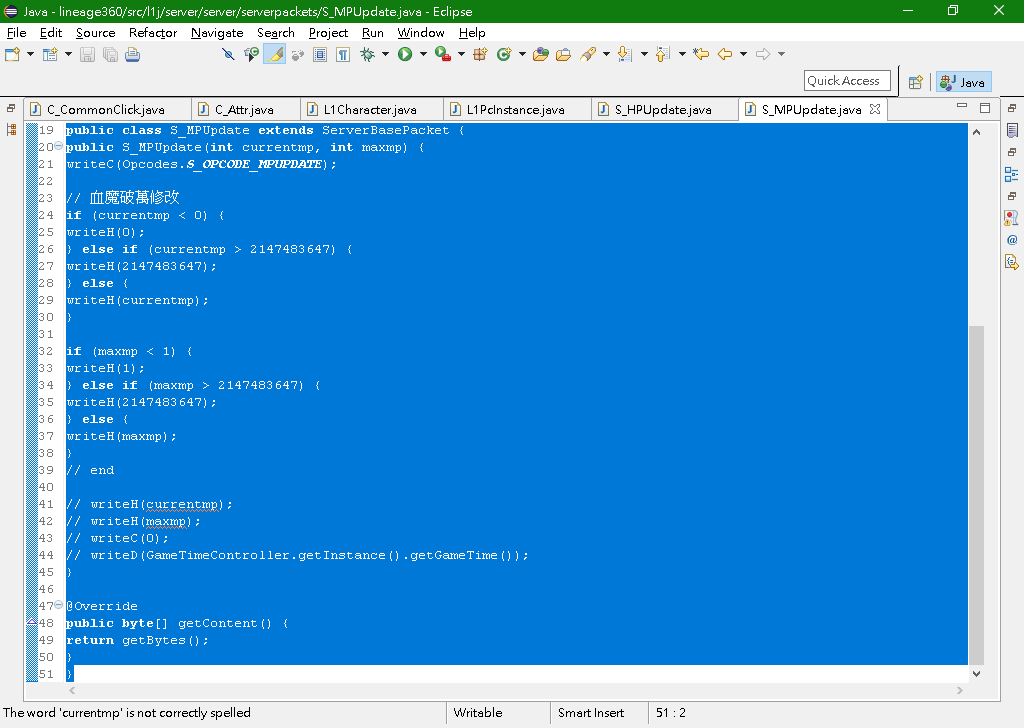The height and width of the screenshot is (728, 1024).
Task: Switch to the L1PcInstance.java tab
Action: [515, 110]
